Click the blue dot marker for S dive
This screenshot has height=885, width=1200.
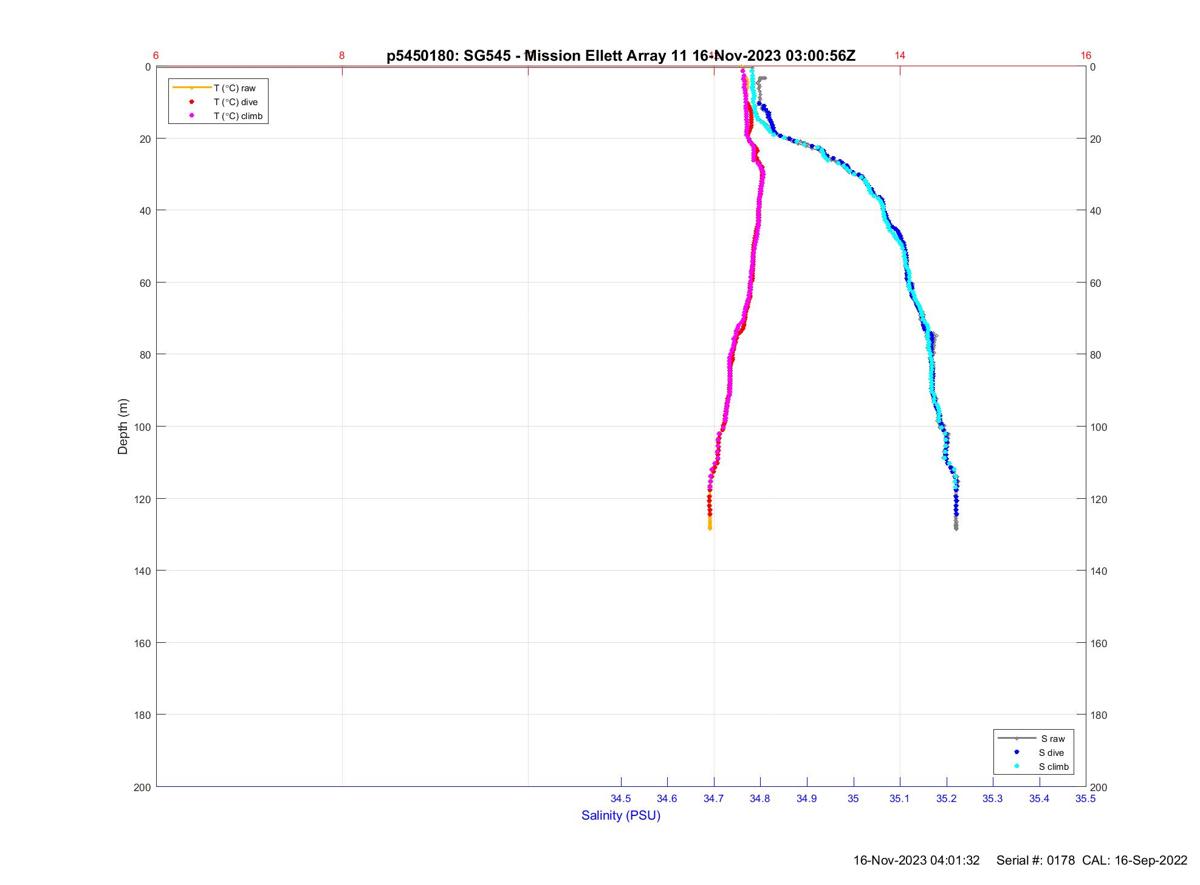(x=1016, y=752)
